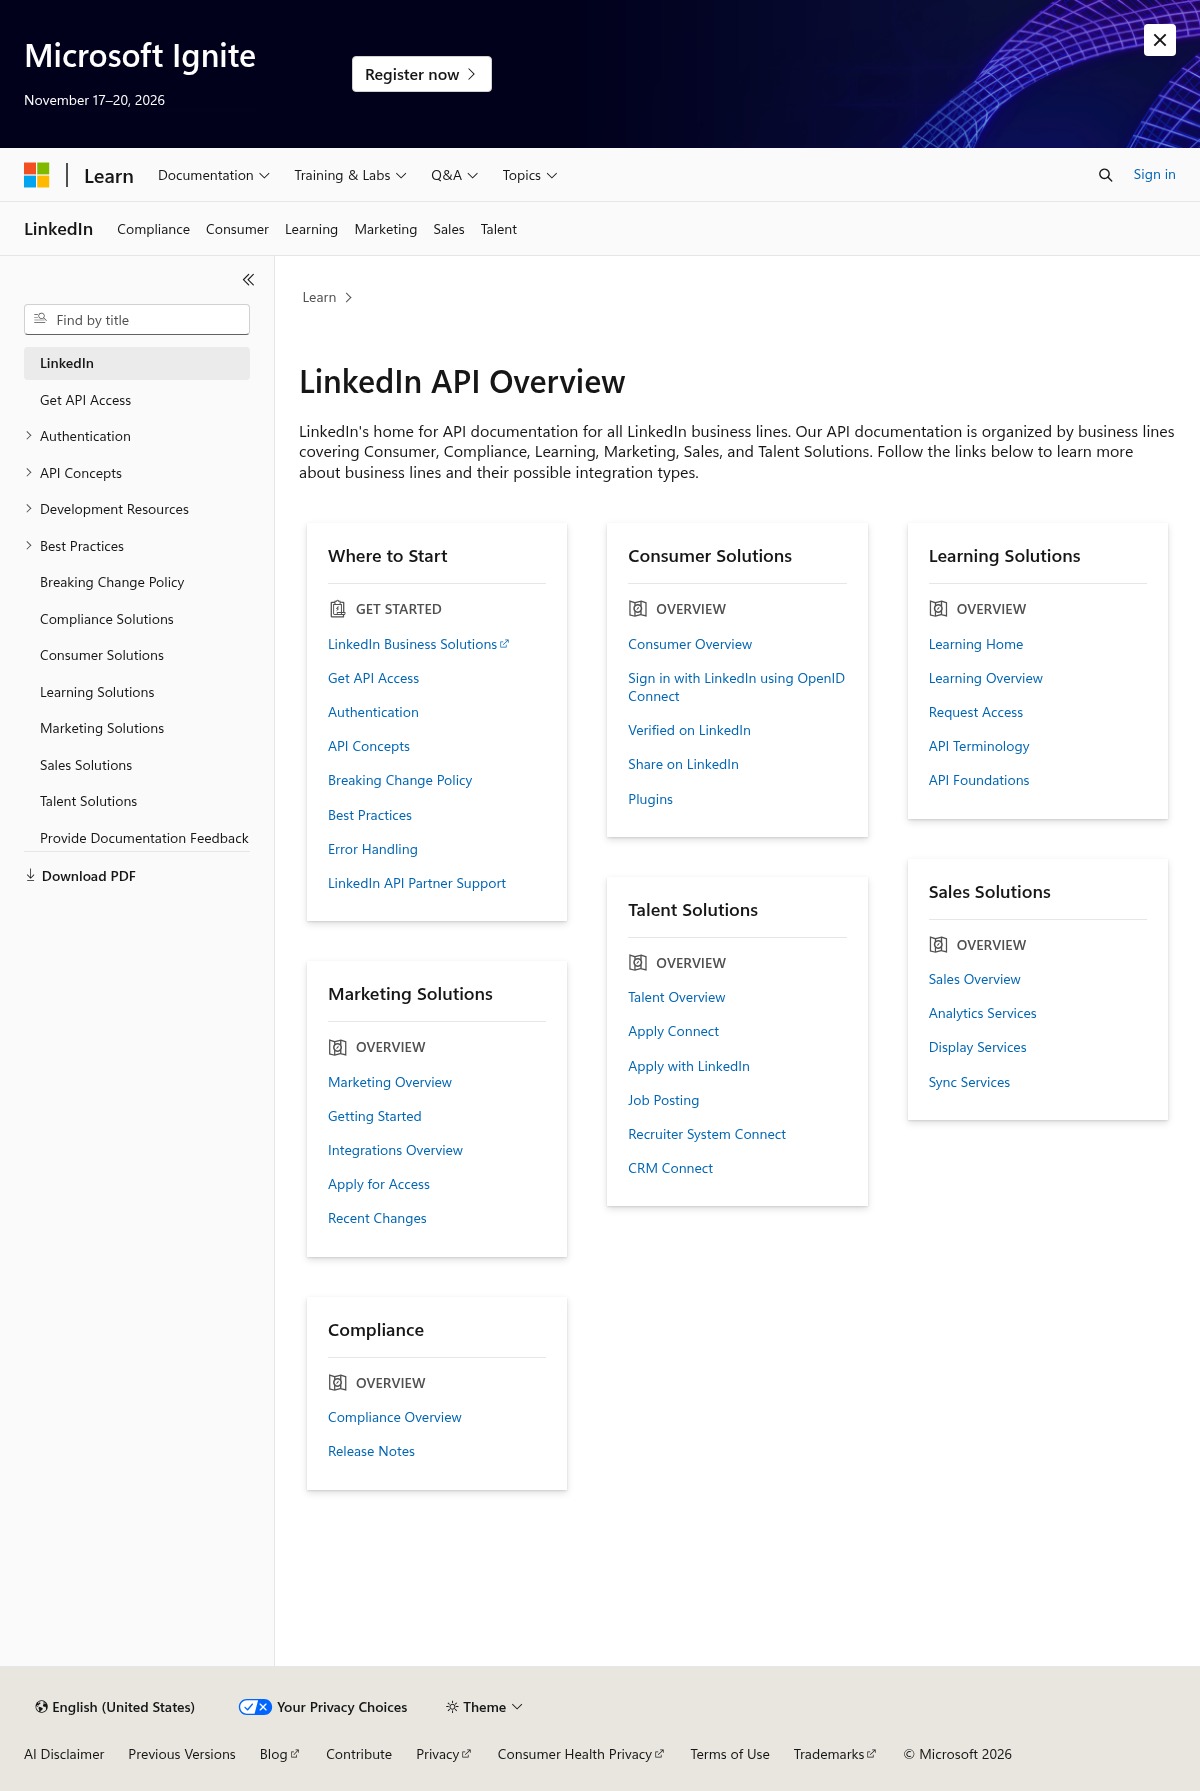Select Breaking Change Policy in sidebar

[x=112, y=582]
